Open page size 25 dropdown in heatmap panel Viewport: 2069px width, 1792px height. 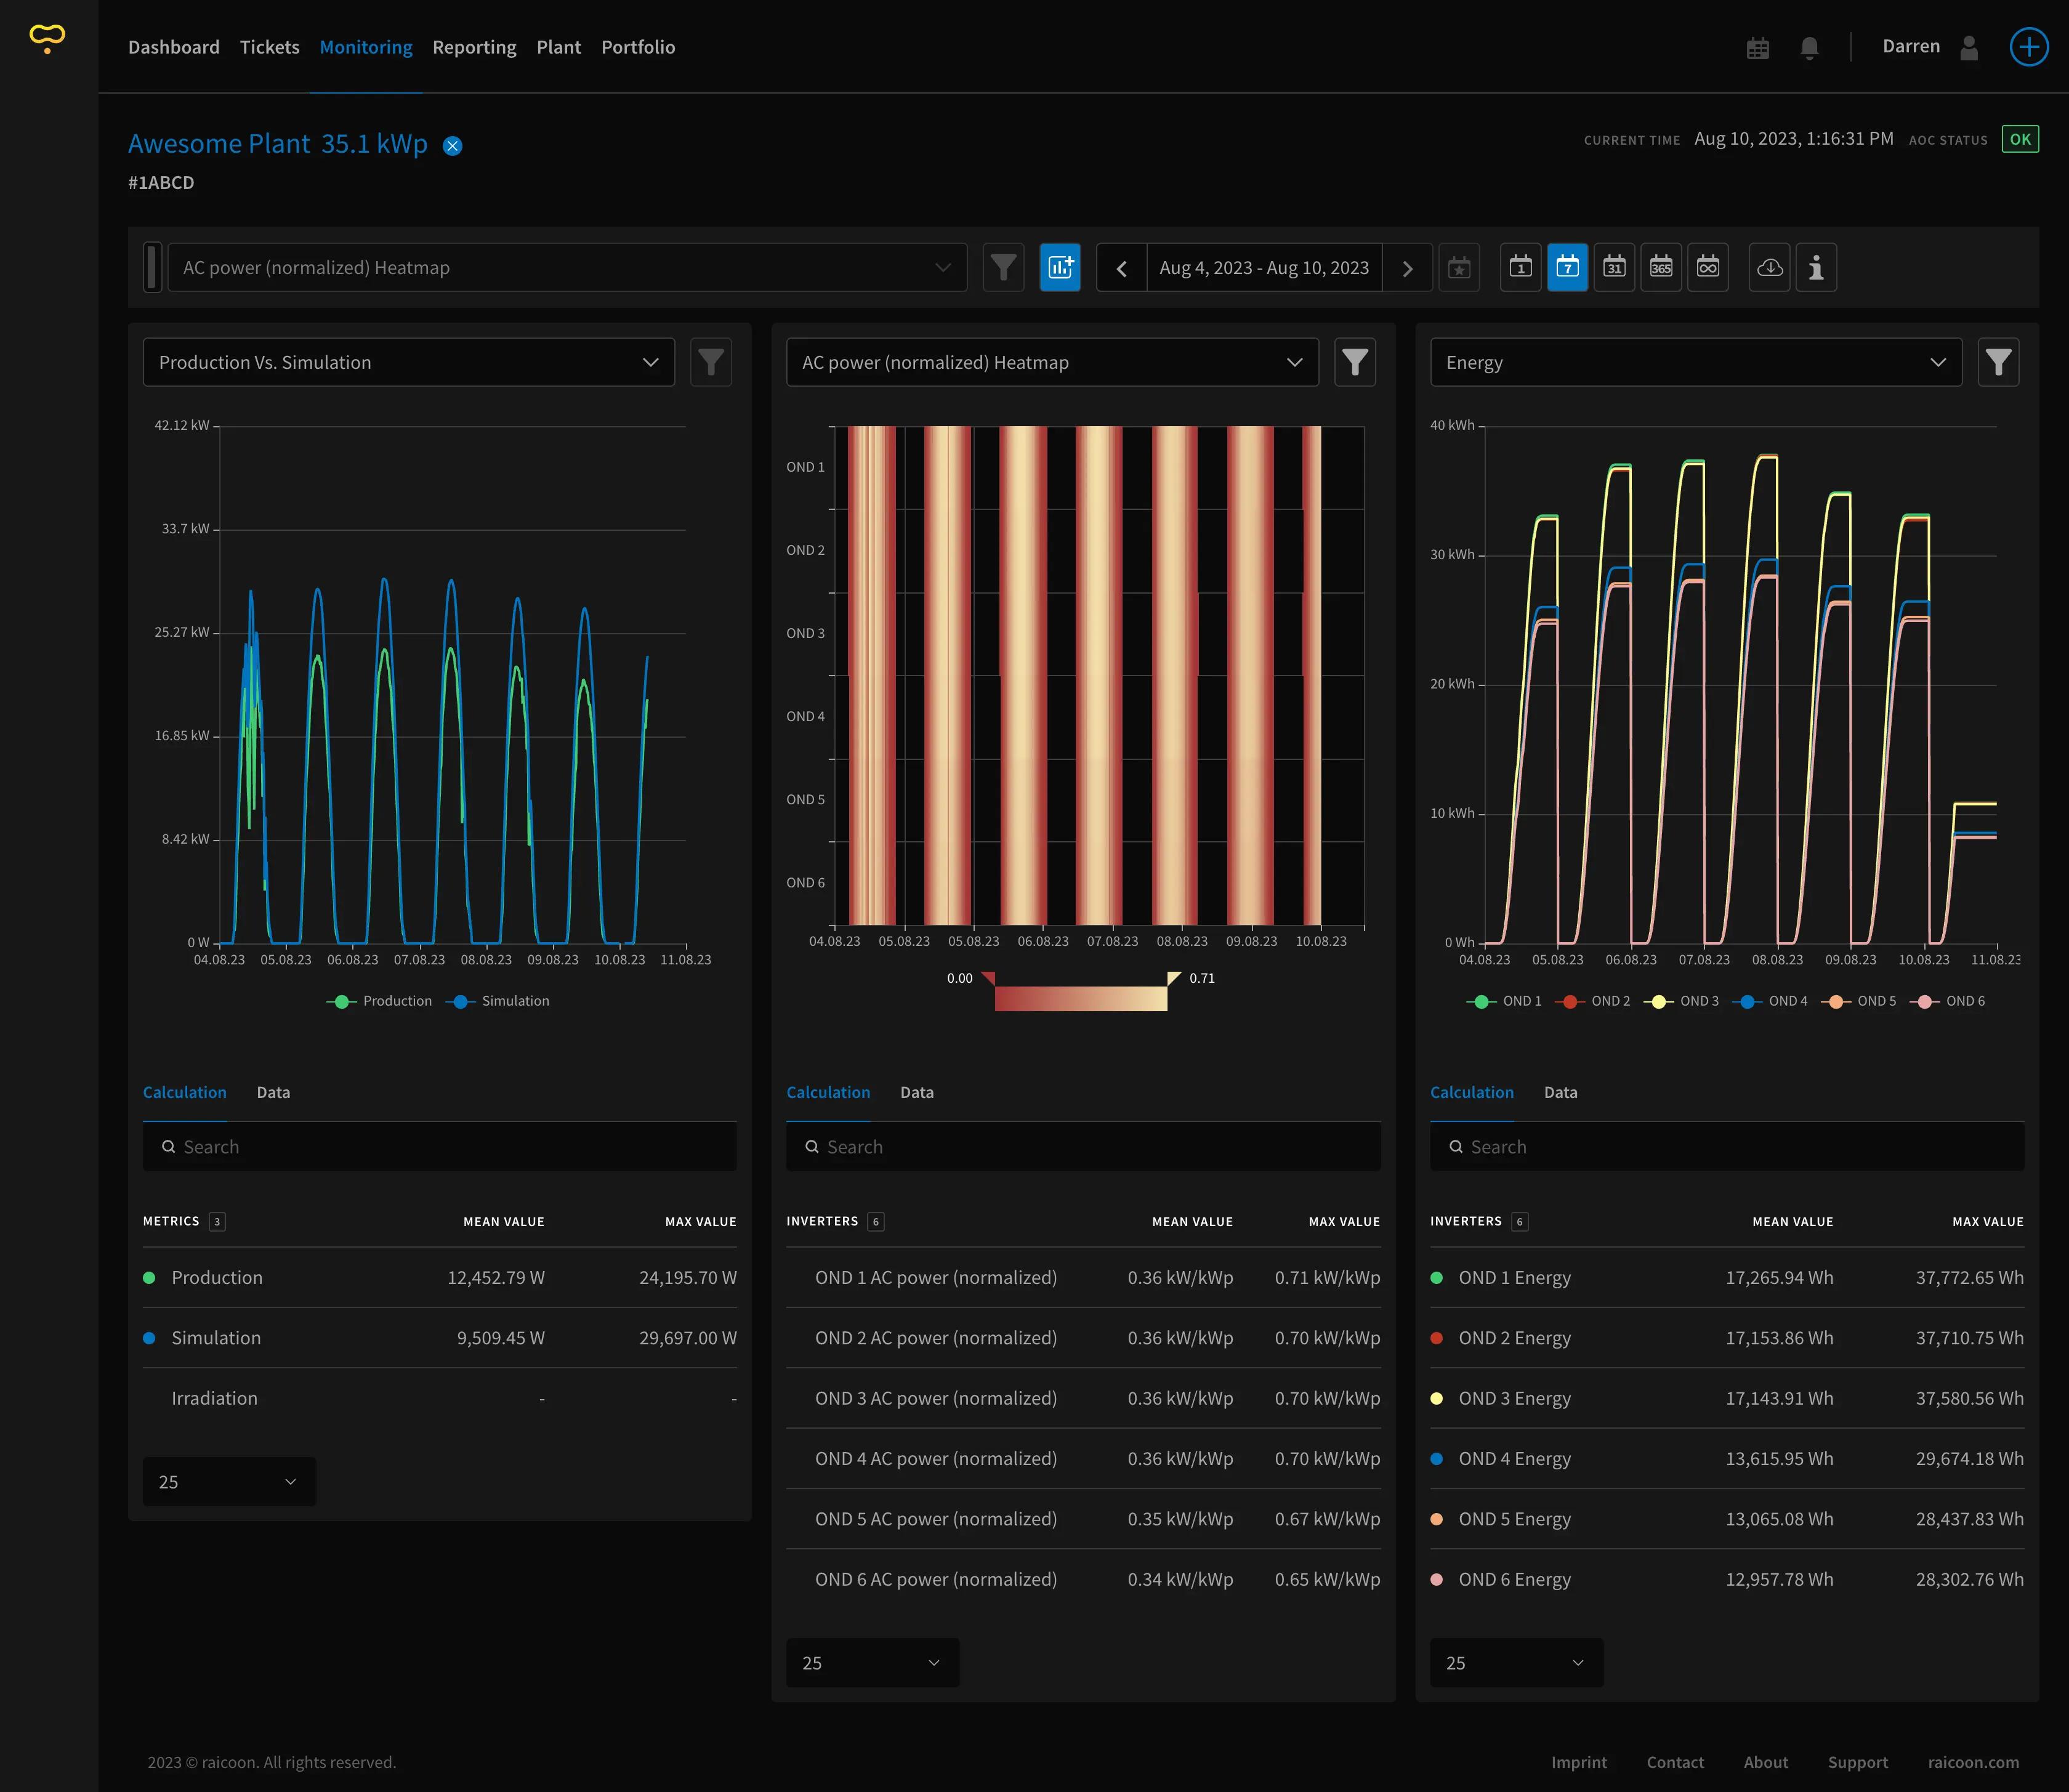[873, 1663]
